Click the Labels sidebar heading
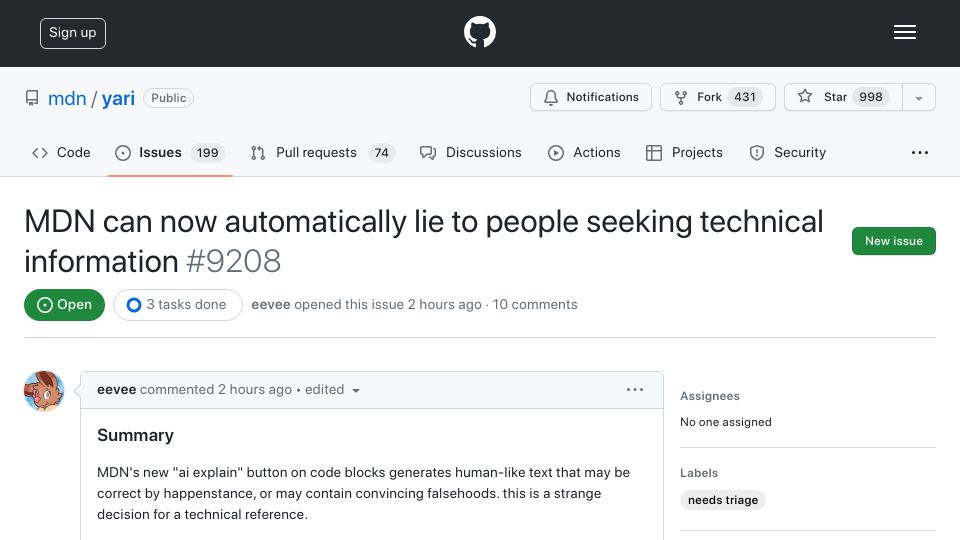 coord(699,473)
